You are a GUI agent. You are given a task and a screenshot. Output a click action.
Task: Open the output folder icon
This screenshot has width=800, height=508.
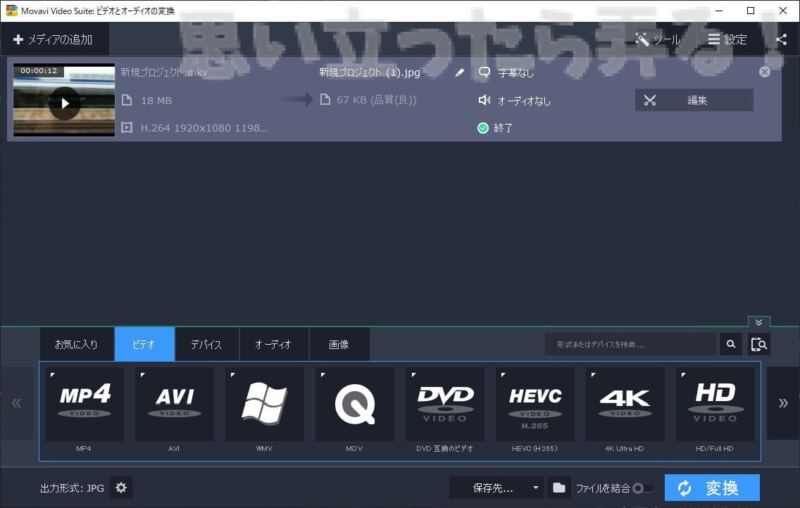coord(559,488)
